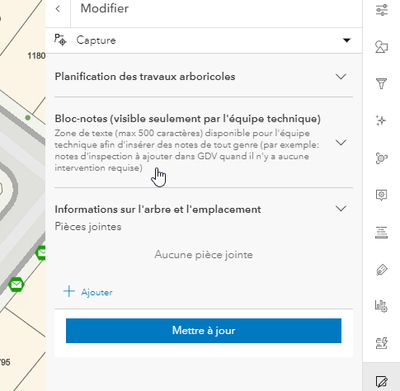This screenshot has height=391, width=400.
Task: Open the funnel filter tool
Action: (382, 83)
